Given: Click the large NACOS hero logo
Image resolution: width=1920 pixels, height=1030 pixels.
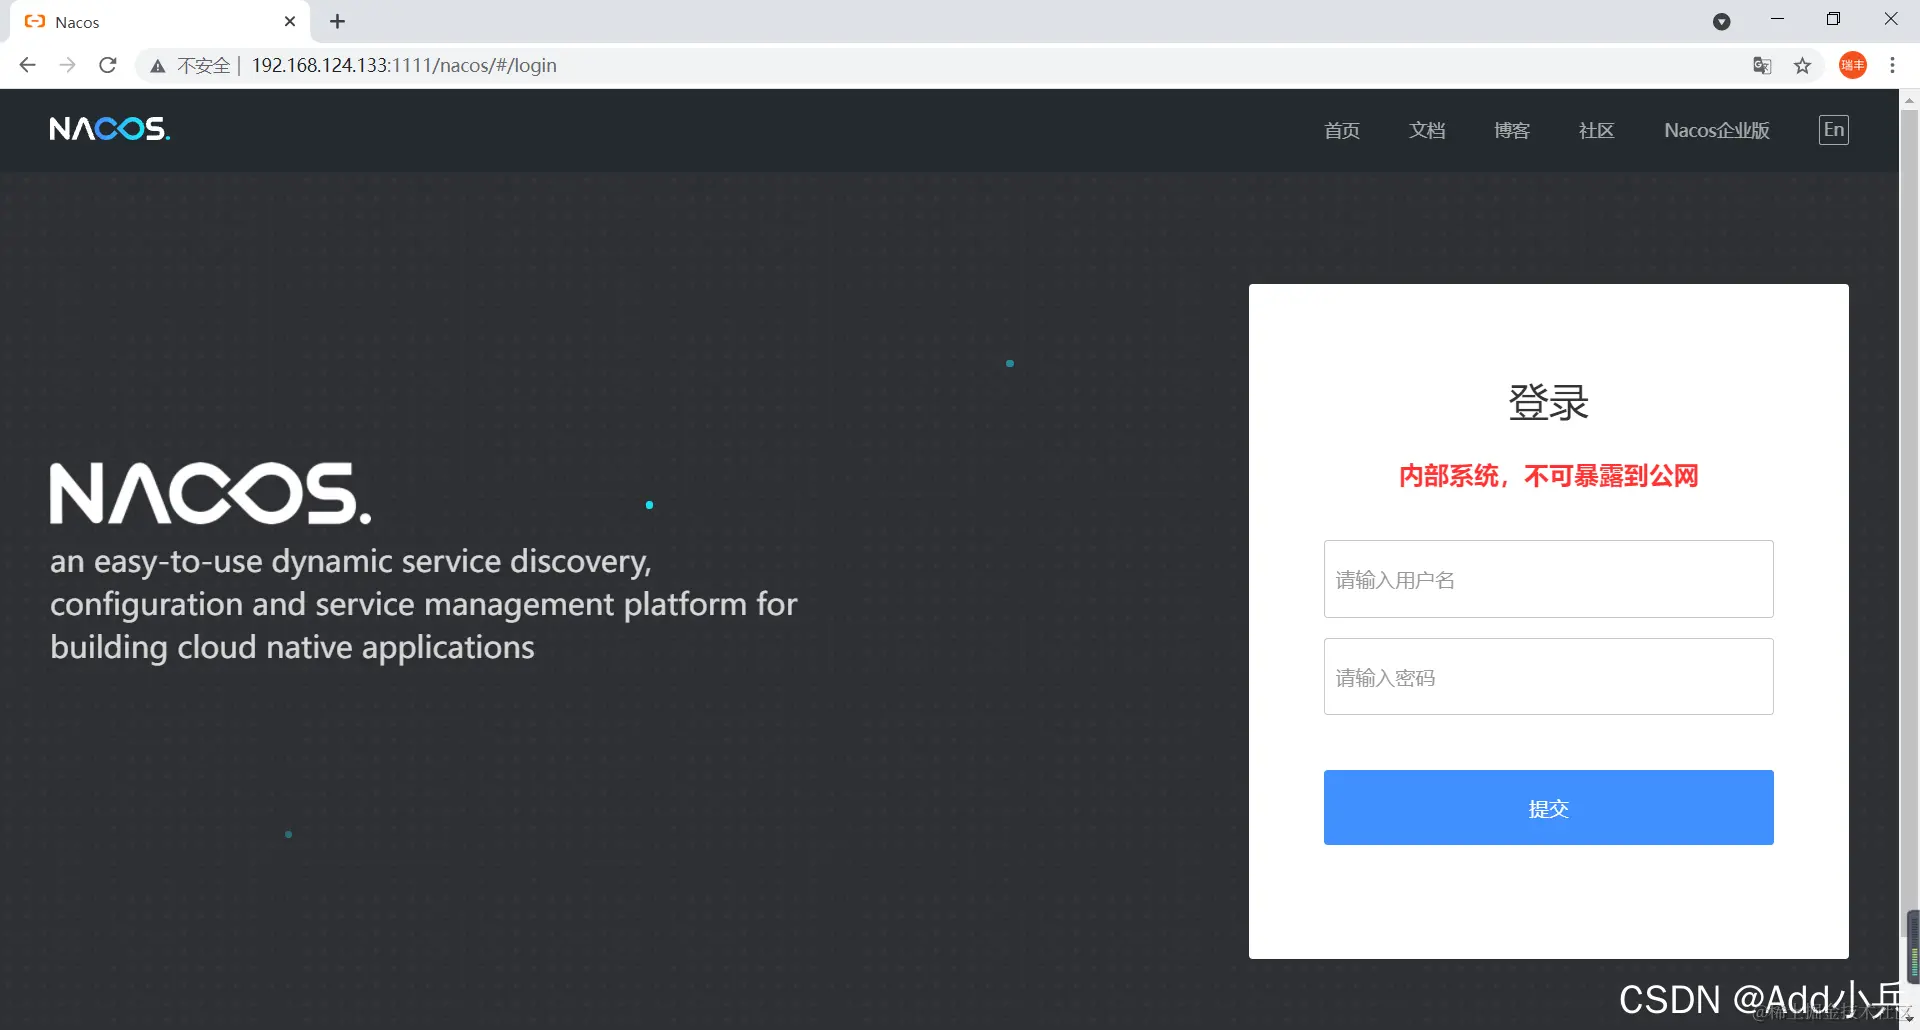Looking at the screenshot, I should [211, 493].
